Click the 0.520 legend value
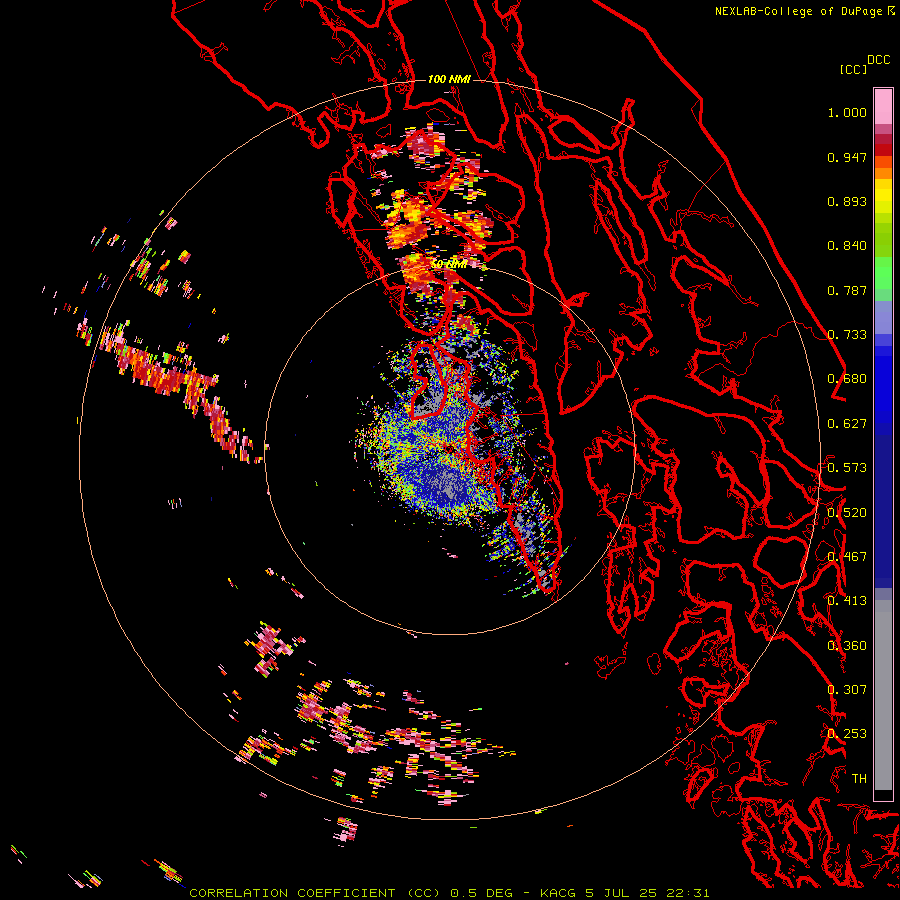 [x=847, y=513]
